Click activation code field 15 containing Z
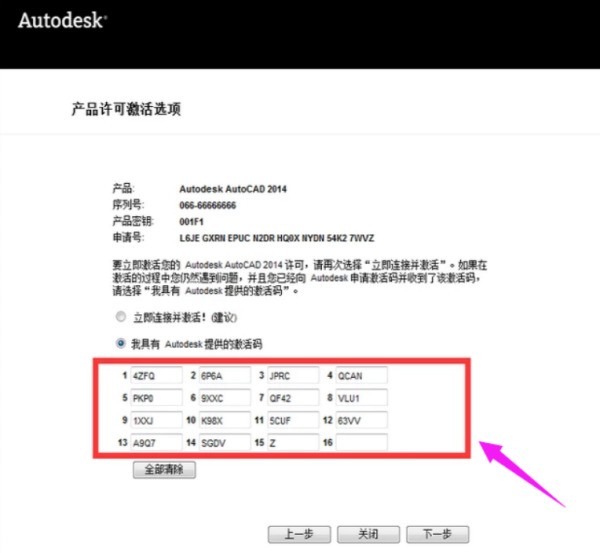 [293, 443]
